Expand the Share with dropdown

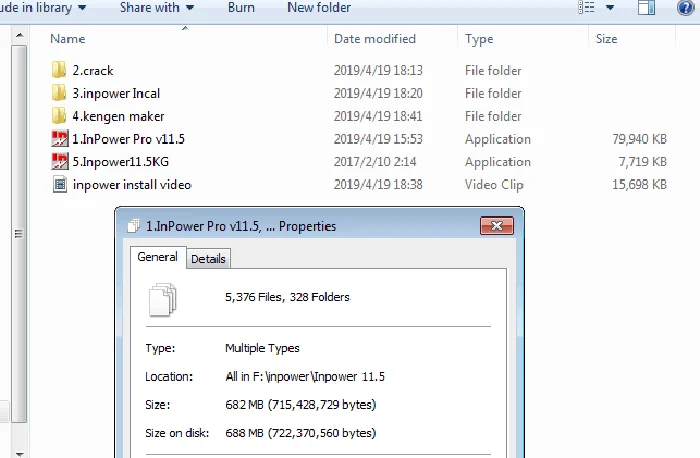(157, 8)
